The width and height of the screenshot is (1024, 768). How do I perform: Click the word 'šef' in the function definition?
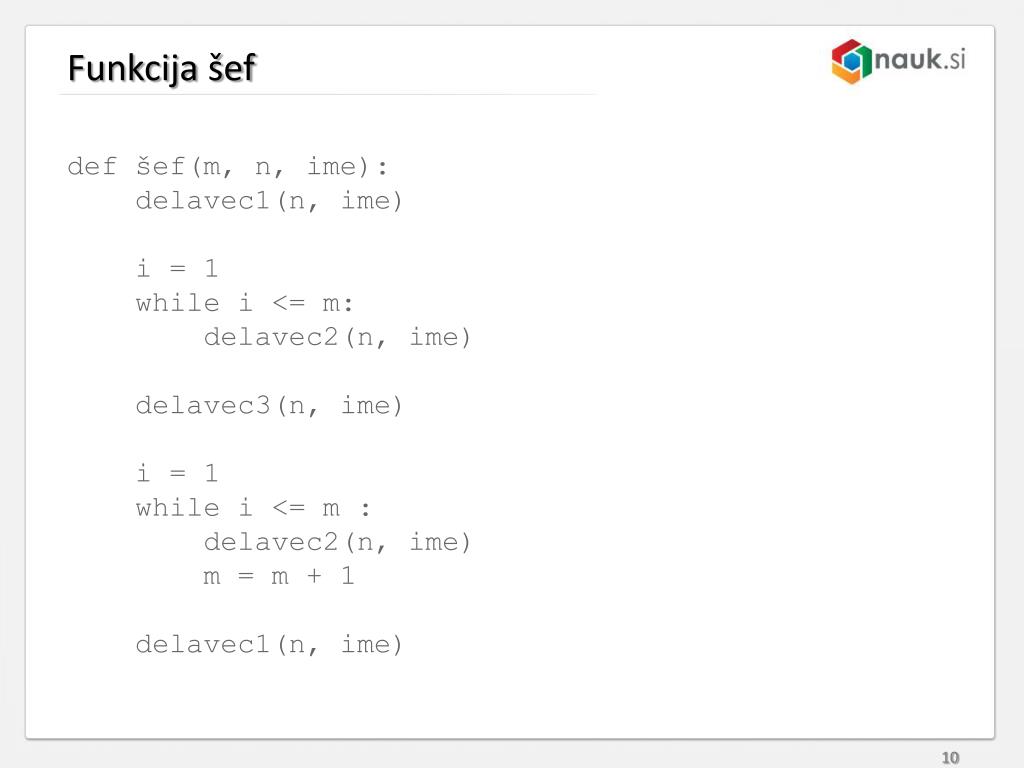(x=161, y=167)
